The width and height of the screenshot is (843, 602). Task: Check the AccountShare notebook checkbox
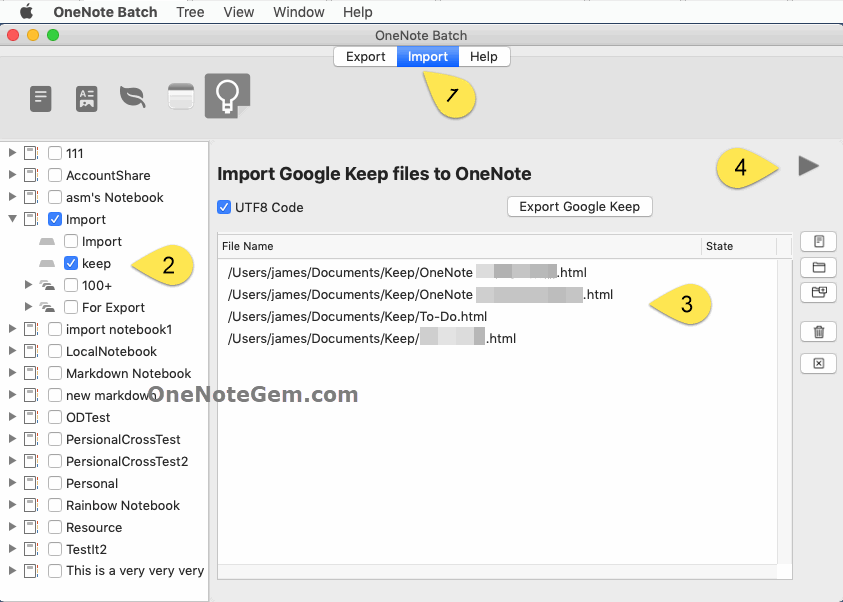click(55, 175)
